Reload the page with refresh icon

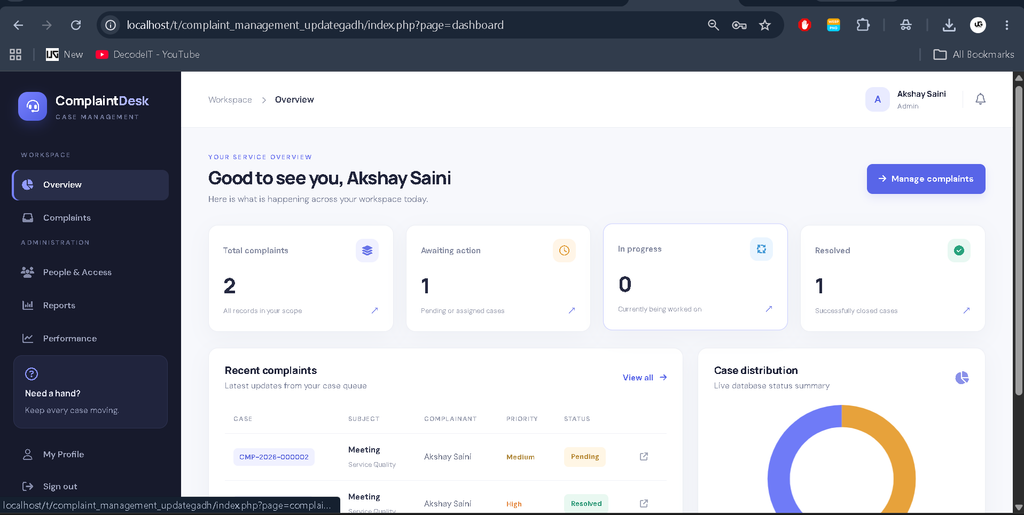(76, 25)
